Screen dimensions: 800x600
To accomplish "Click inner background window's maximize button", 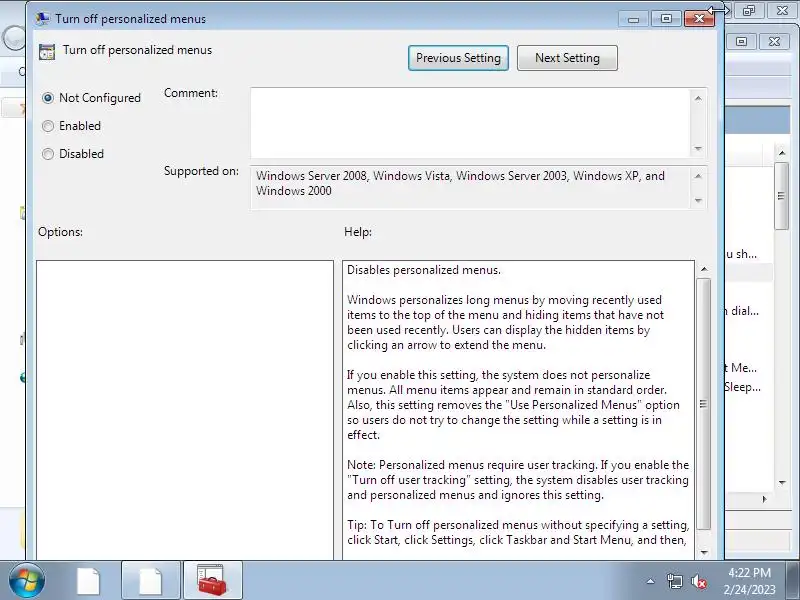I will tap(742, 41).
